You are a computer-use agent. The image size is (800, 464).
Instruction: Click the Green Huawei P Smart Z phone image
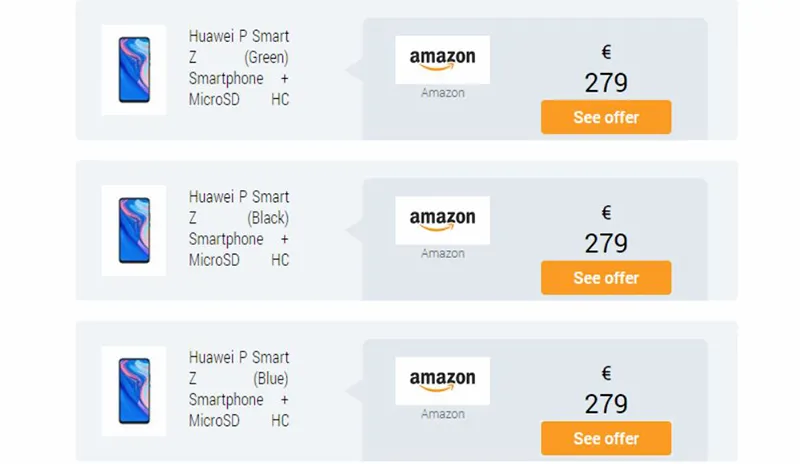click(134, 70)
